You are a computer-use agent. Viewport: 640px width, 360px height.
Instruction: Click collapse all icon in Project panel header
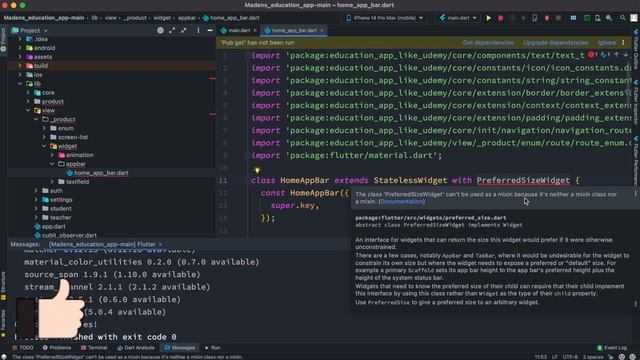click(184, 30)
